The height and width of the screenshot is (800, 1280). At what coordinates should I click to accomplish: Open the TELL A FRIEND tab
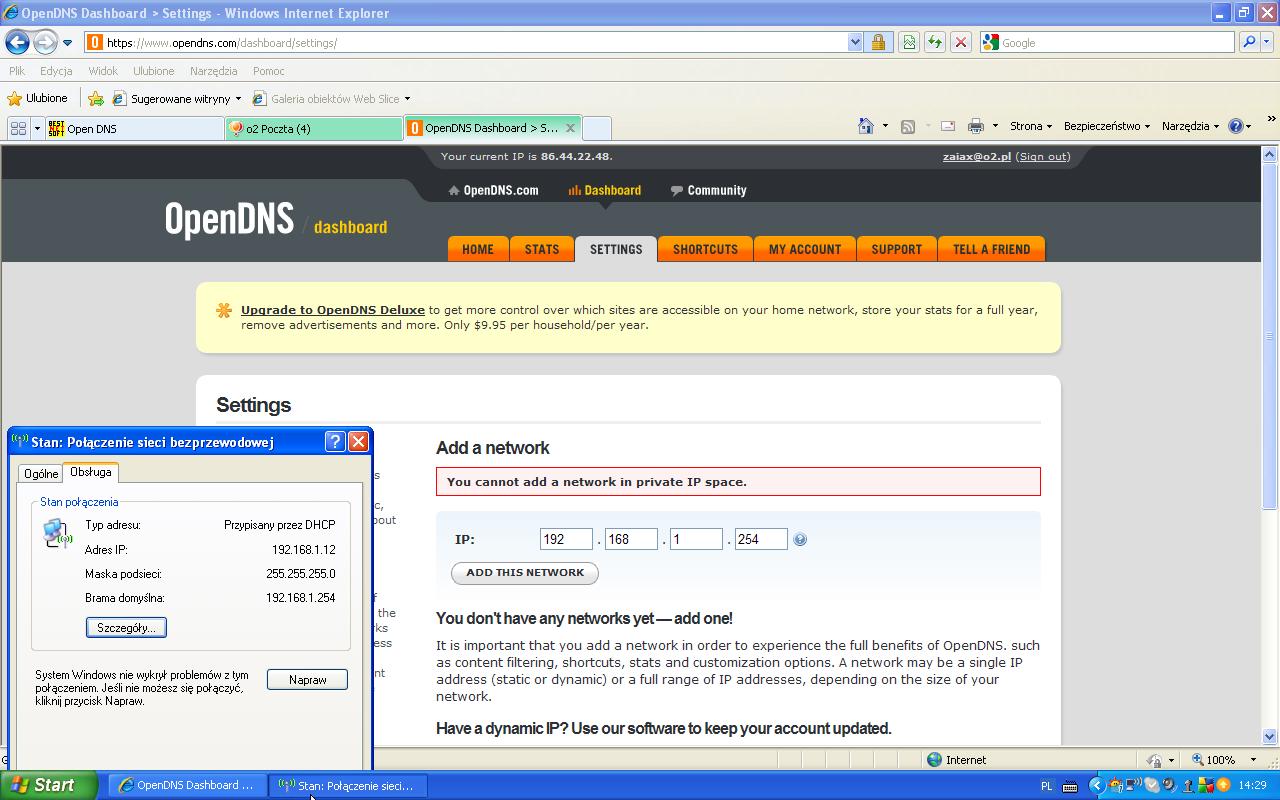tap(991, 249)
